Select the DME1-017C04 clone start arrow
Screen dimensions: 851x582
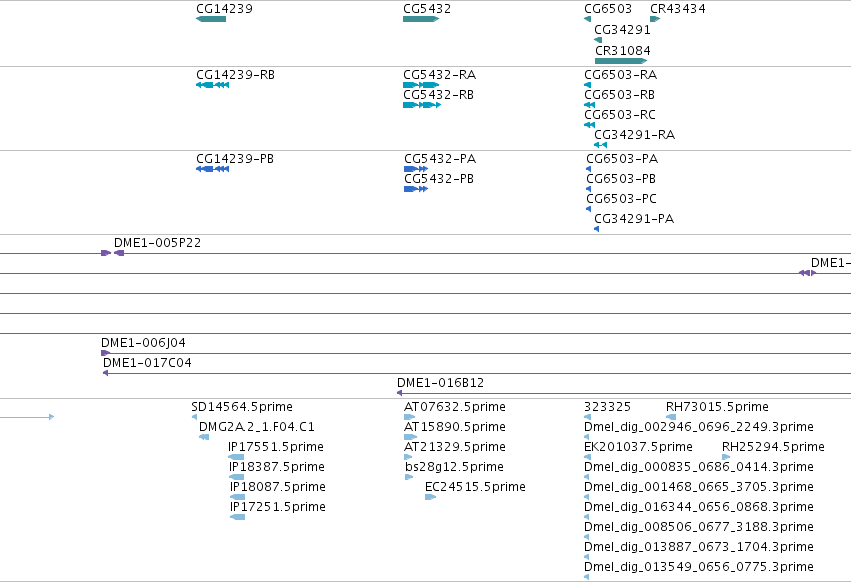click(105, 373)
